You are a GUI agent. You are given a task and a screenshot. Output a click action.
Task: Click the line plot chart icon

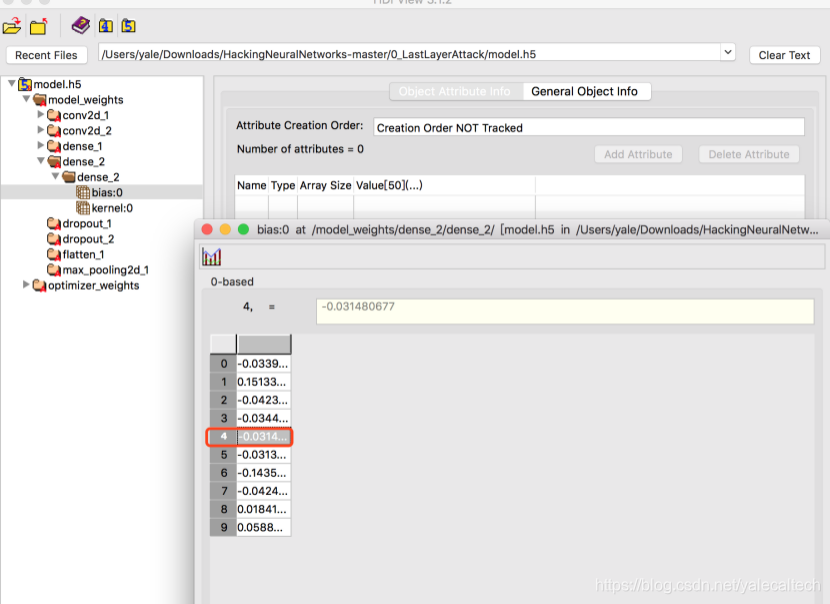point(212,257)
